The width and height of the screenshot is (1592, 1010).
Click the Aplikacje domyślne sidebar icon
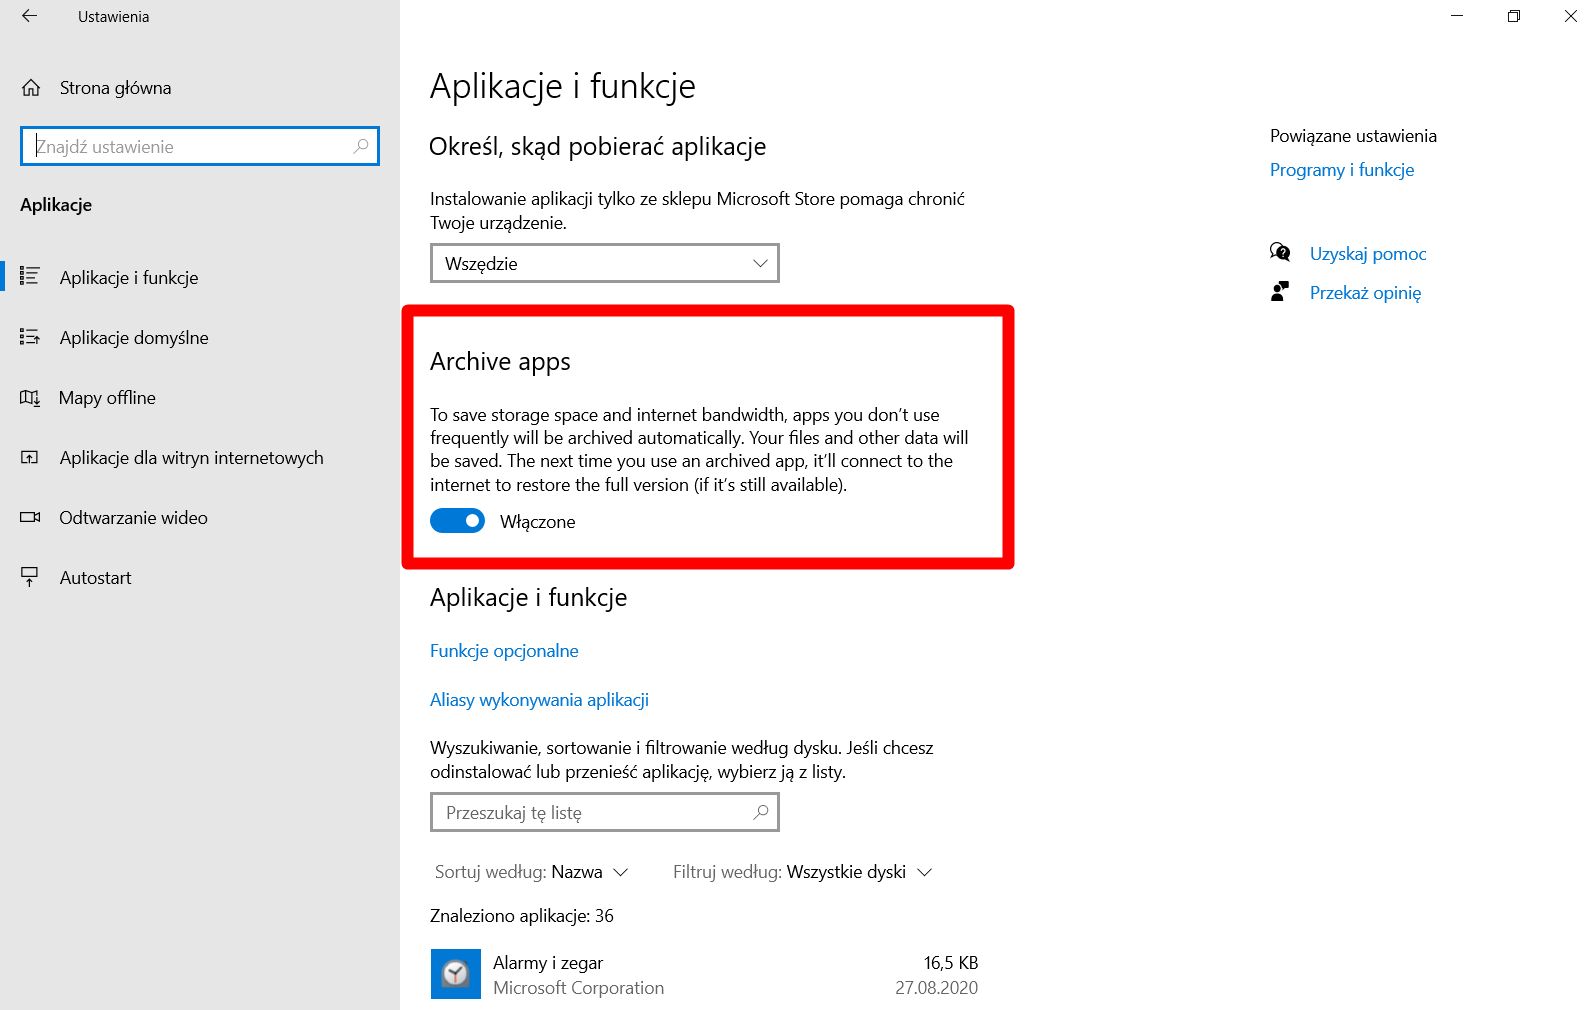[x=30, y=337]
